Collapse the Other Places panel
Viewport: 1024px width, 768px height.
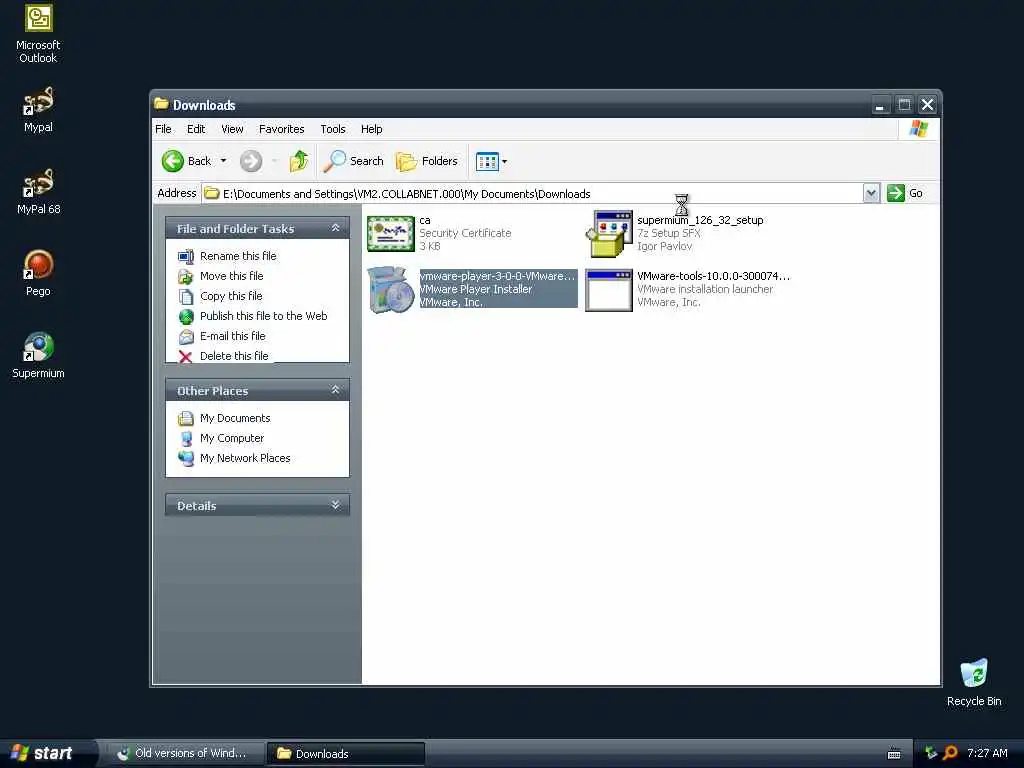[x=336, y=390]
